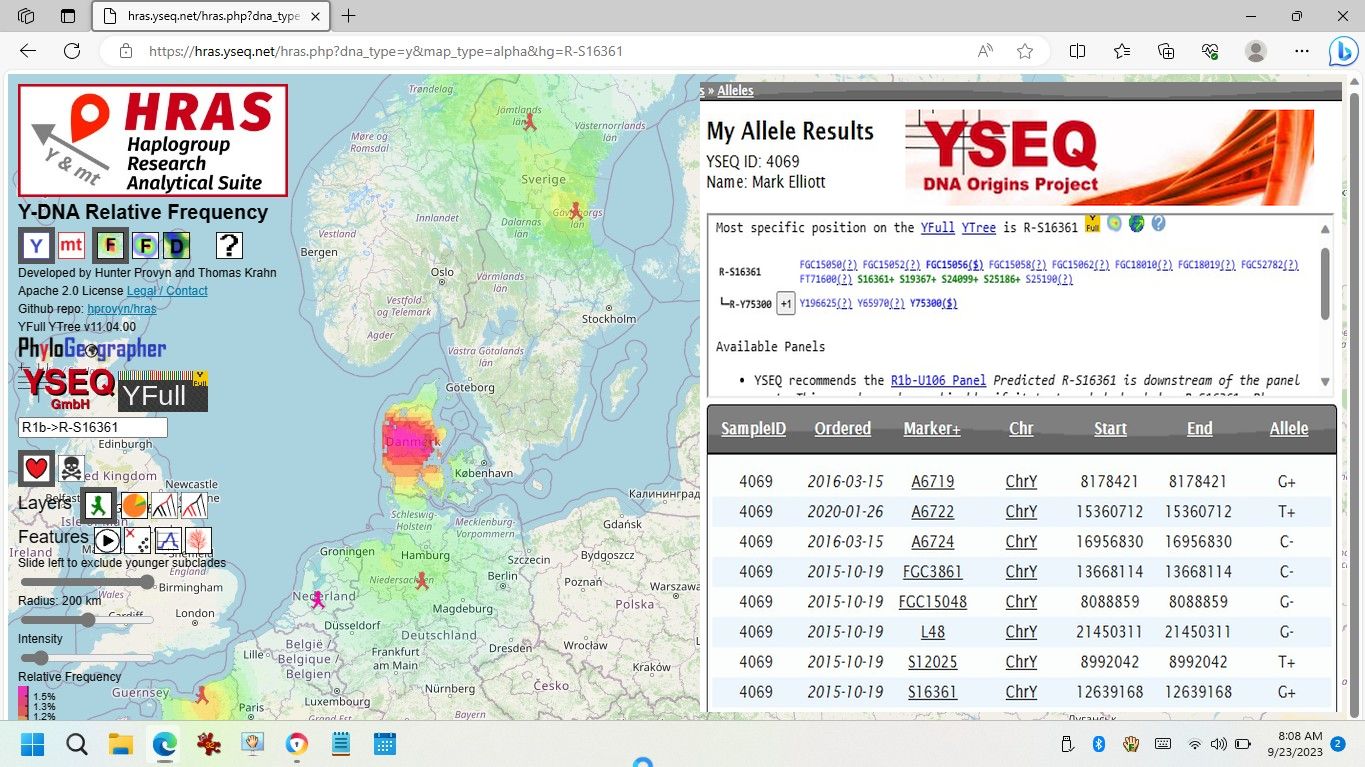Add page to favorites with star icon
The image size is (1365, 767).
pyautogui.click(x=1025, y=51)
